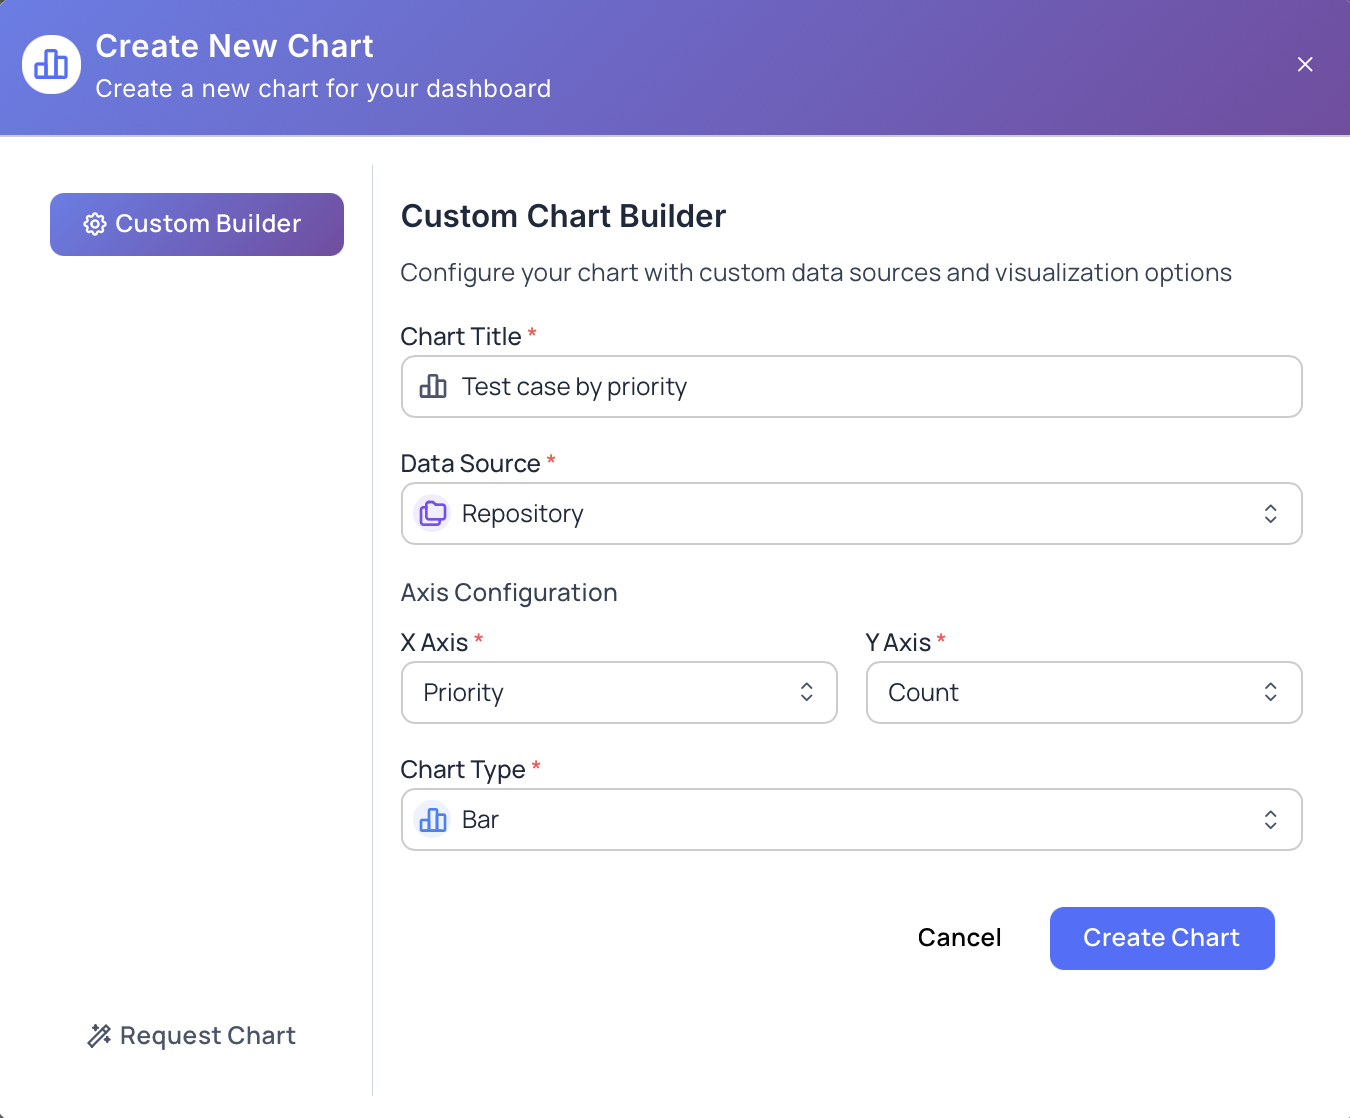The width and height of the screenshot is (1350, 1118).
Task: Click the bar chart icon in the header
Action: tap(51, 64)
